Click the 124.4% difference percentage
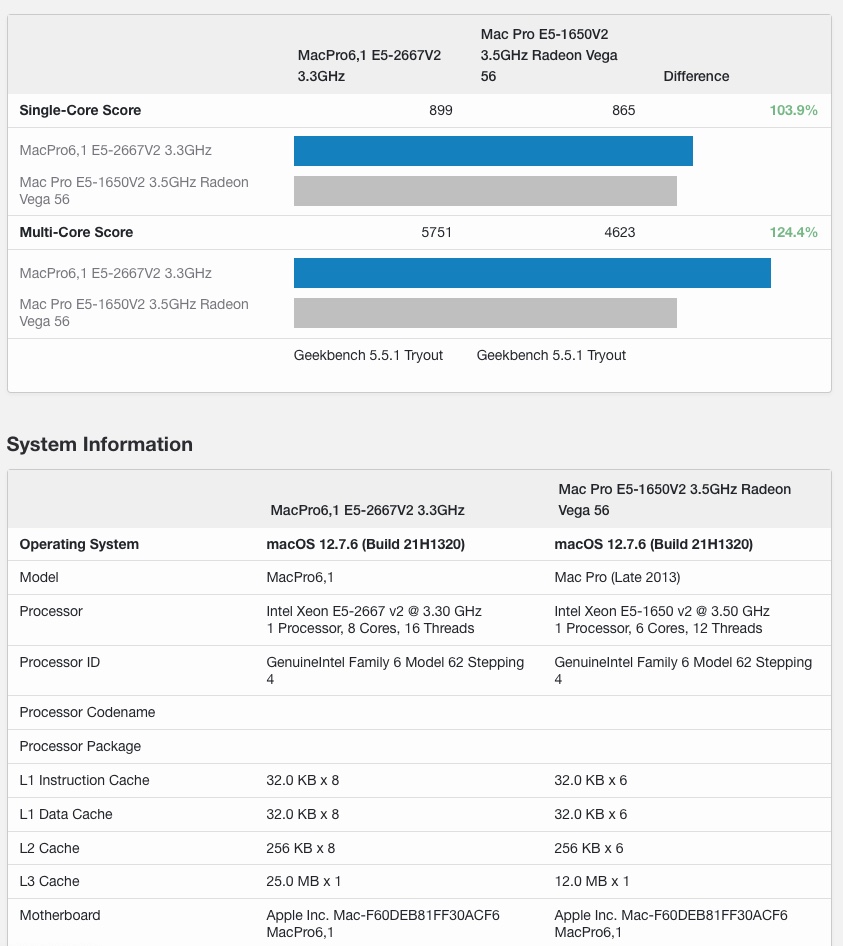This screenshot has height=946, width=843. pos(795,232)
